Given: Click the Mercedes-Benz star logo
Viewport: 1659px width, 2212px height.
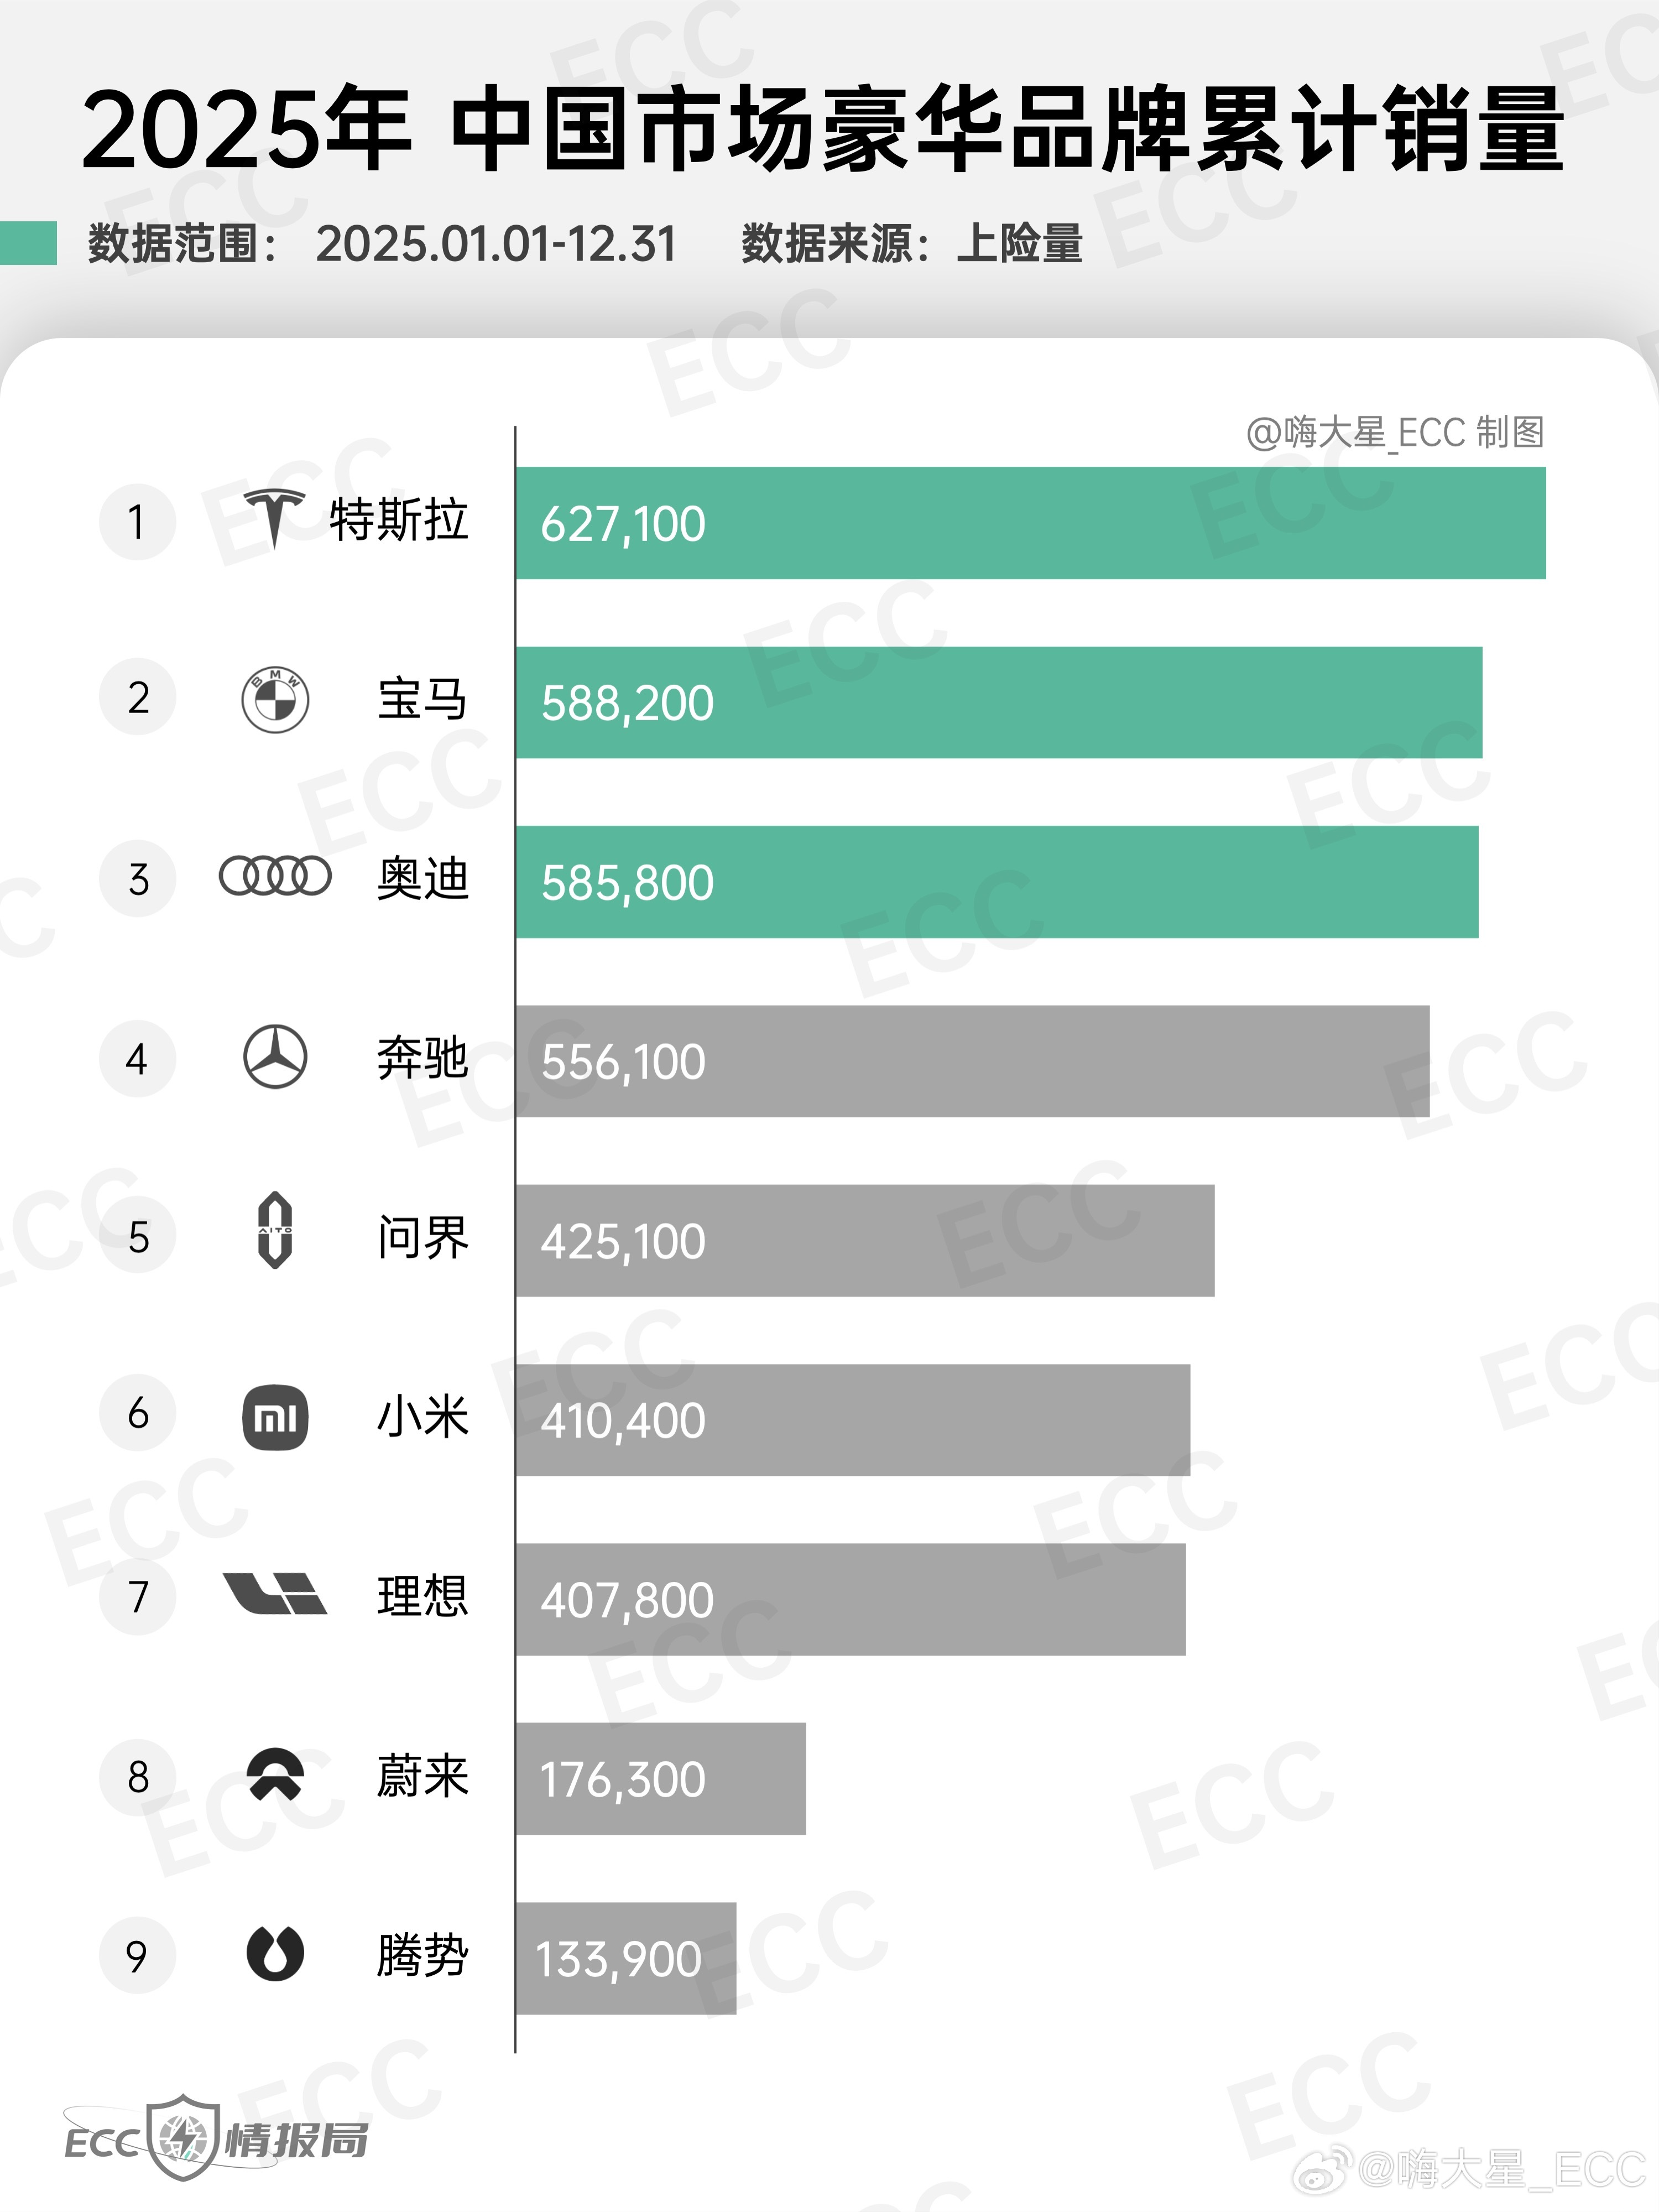Looking at the screenshot, I should click(275, 1057).
